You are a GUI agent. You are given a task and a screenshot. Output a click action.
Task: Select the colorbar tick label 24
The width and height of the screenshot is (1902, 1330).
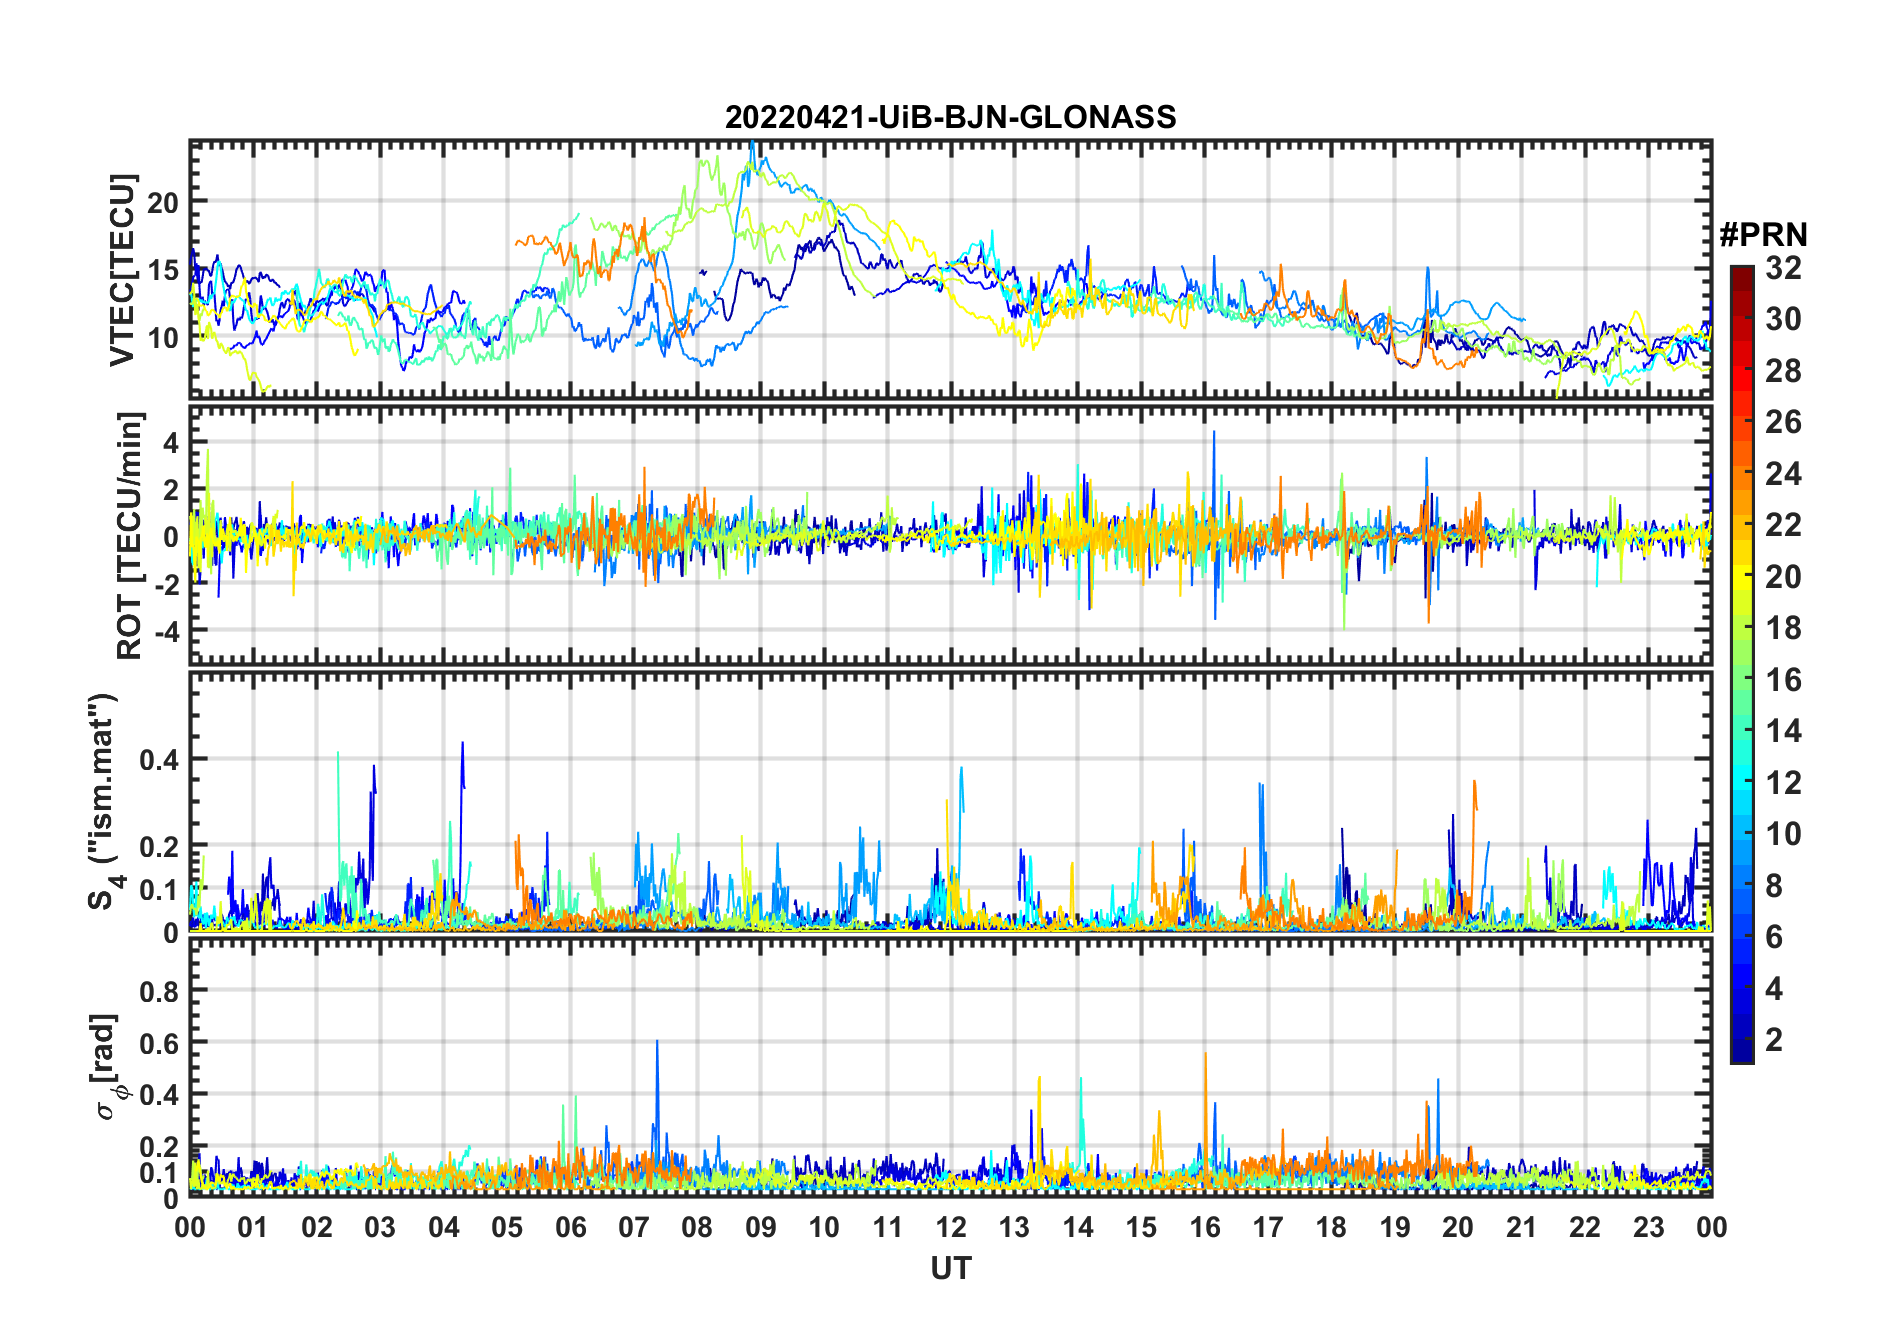pos(1783,474)
